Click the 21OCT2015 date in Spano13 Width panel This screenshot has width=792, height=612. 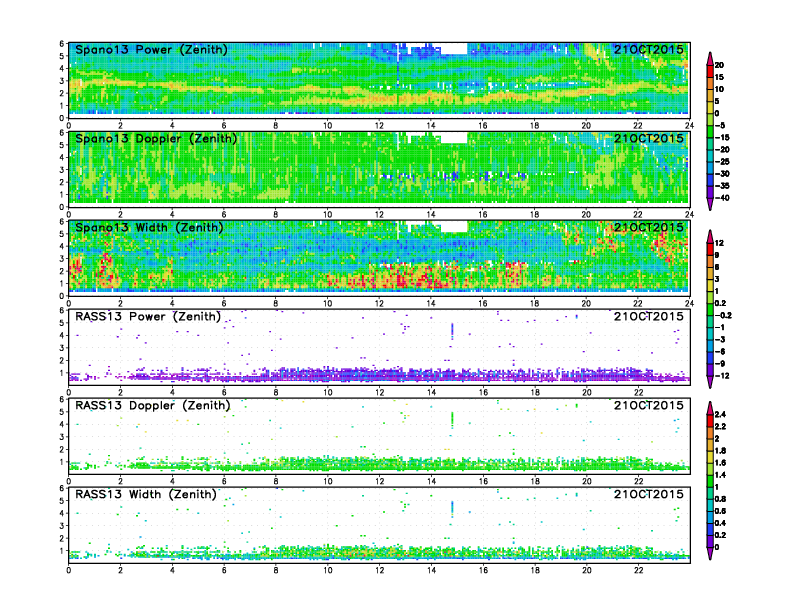[649, 227]
